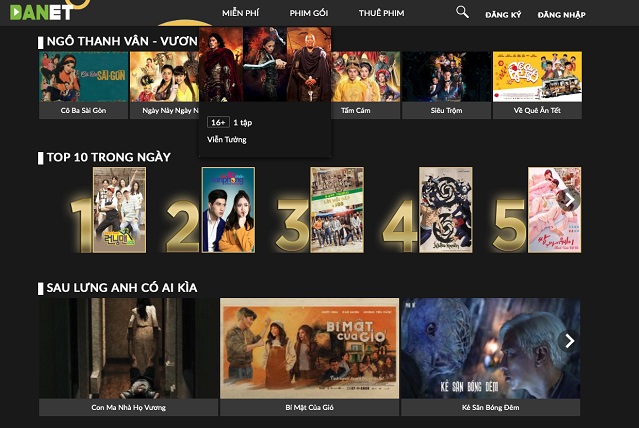
Task: Choose the Về Quê Ăn Tết thumbnail
Action: pos(537,77)
